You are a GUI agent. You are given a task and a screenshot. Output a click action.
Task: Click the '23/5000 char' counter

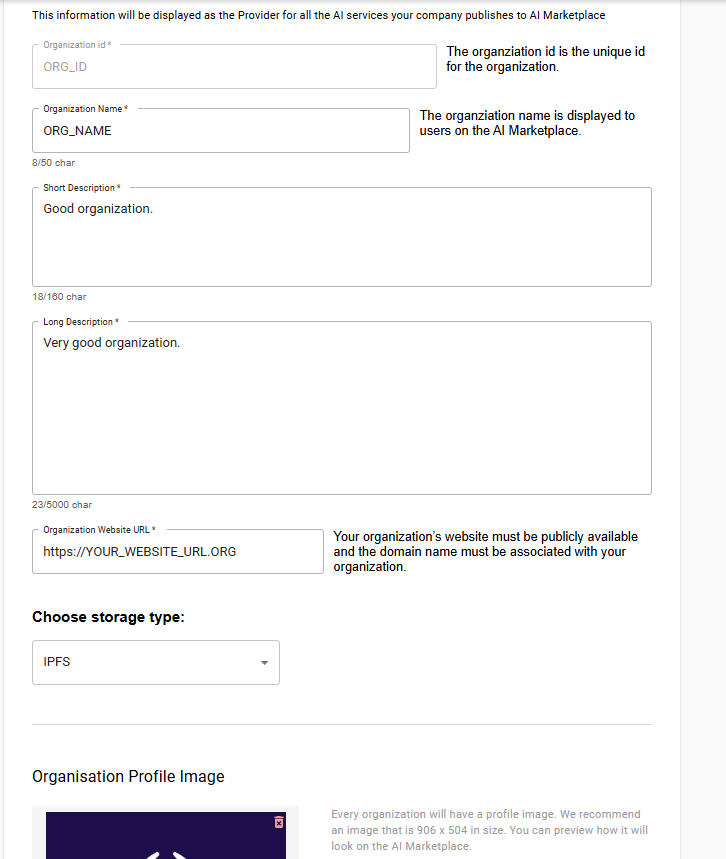pos(62,505)
